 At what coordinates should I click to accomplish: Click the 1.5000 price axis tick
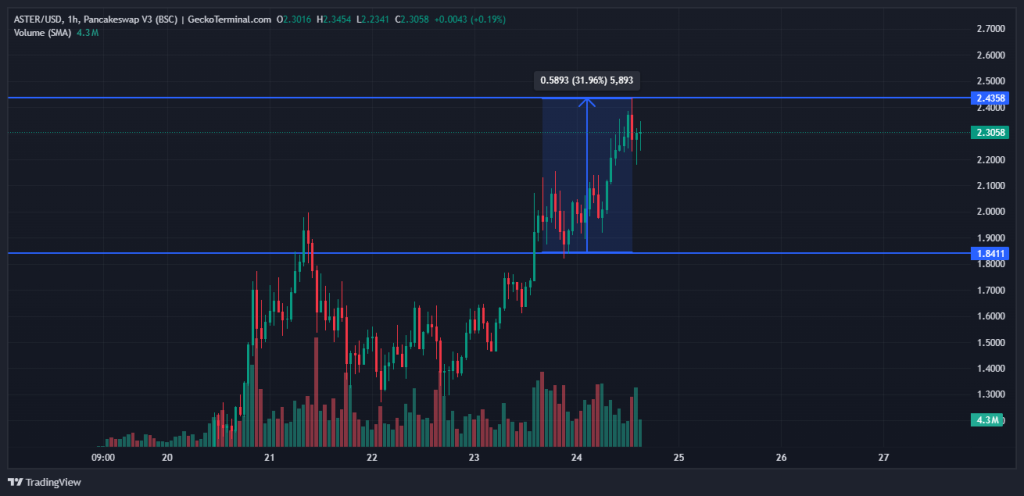click(x=991, y=342)
